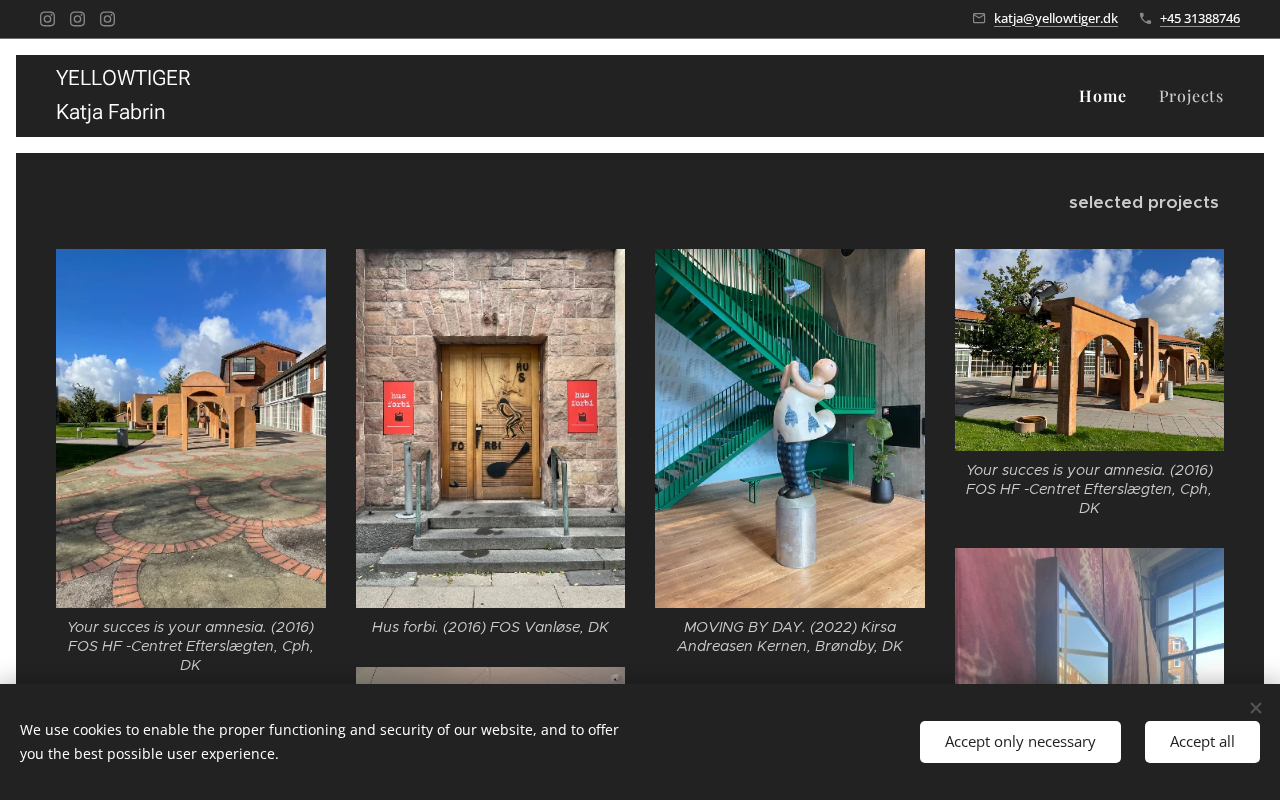Screen dimensions: 1280x800
Task: Click the katja@yellowtiger.dk email link
Action: click(x=1055, y=18)
